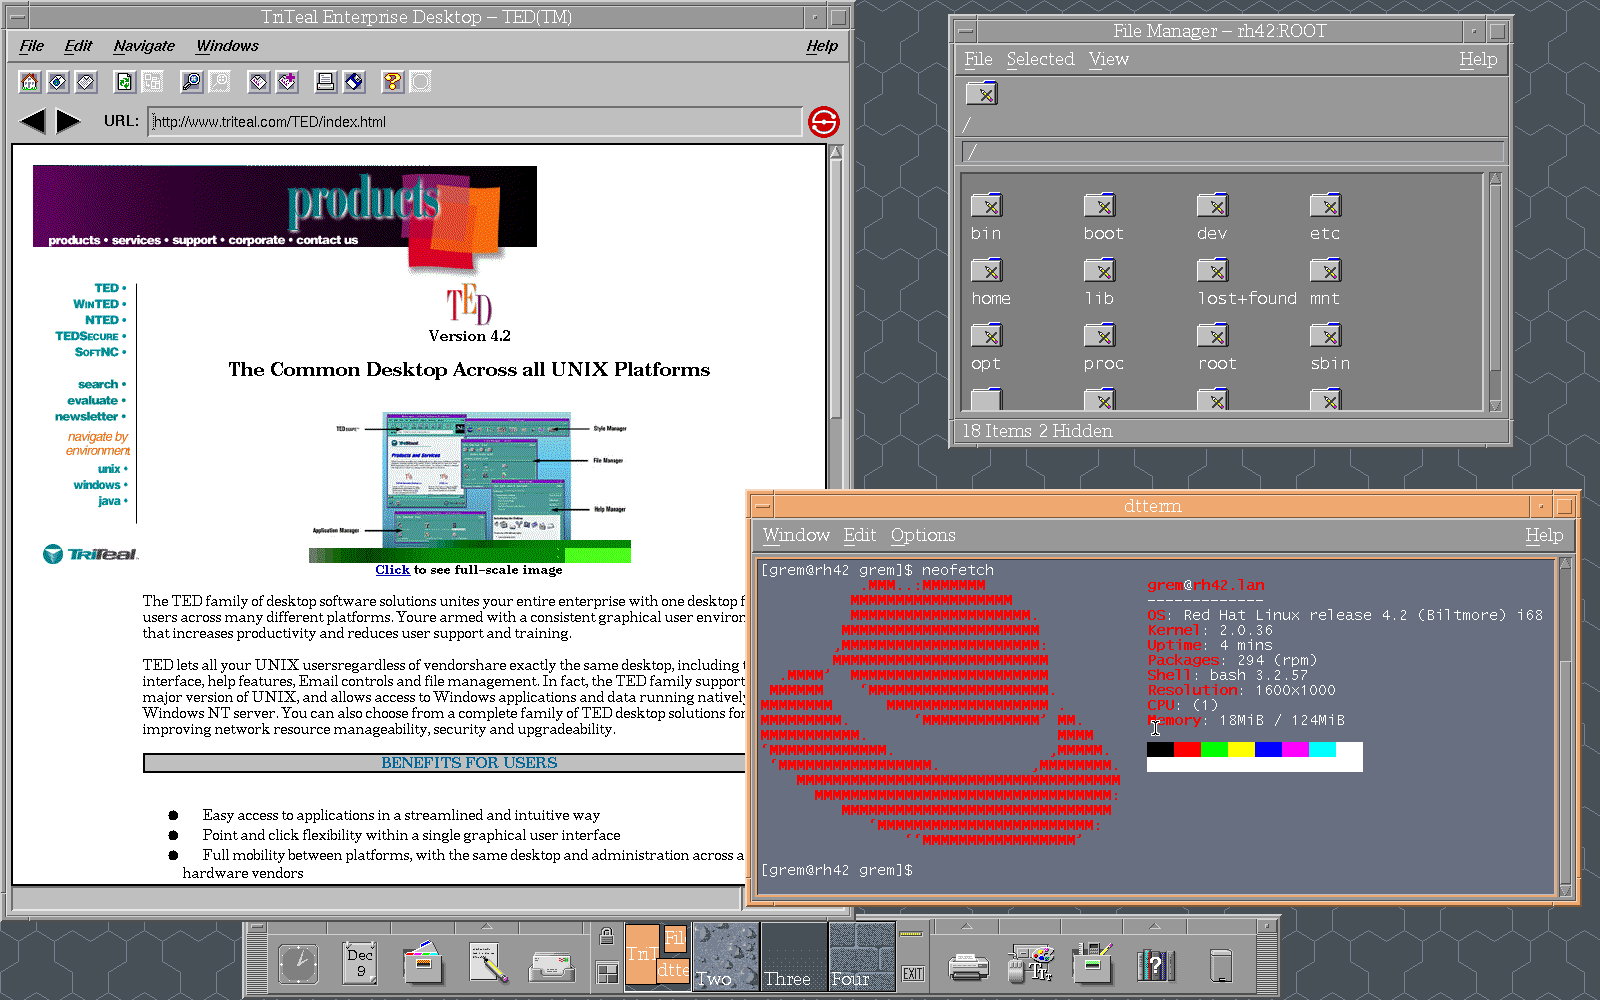This screenshot has width=1600, height=1000.
Task: Open window menu button of File Manager title bar
Action: [x=965, y=31]
